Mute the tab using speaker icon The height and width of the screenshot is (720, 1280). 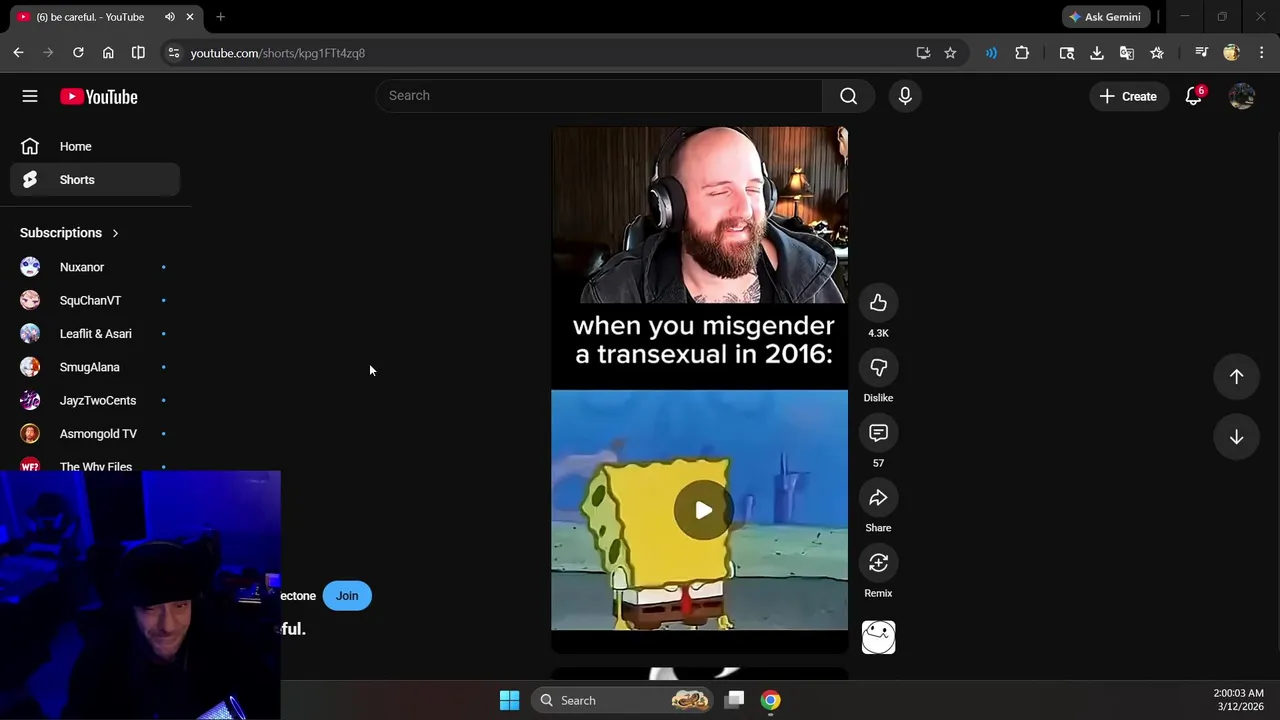(x=170, y=17)
